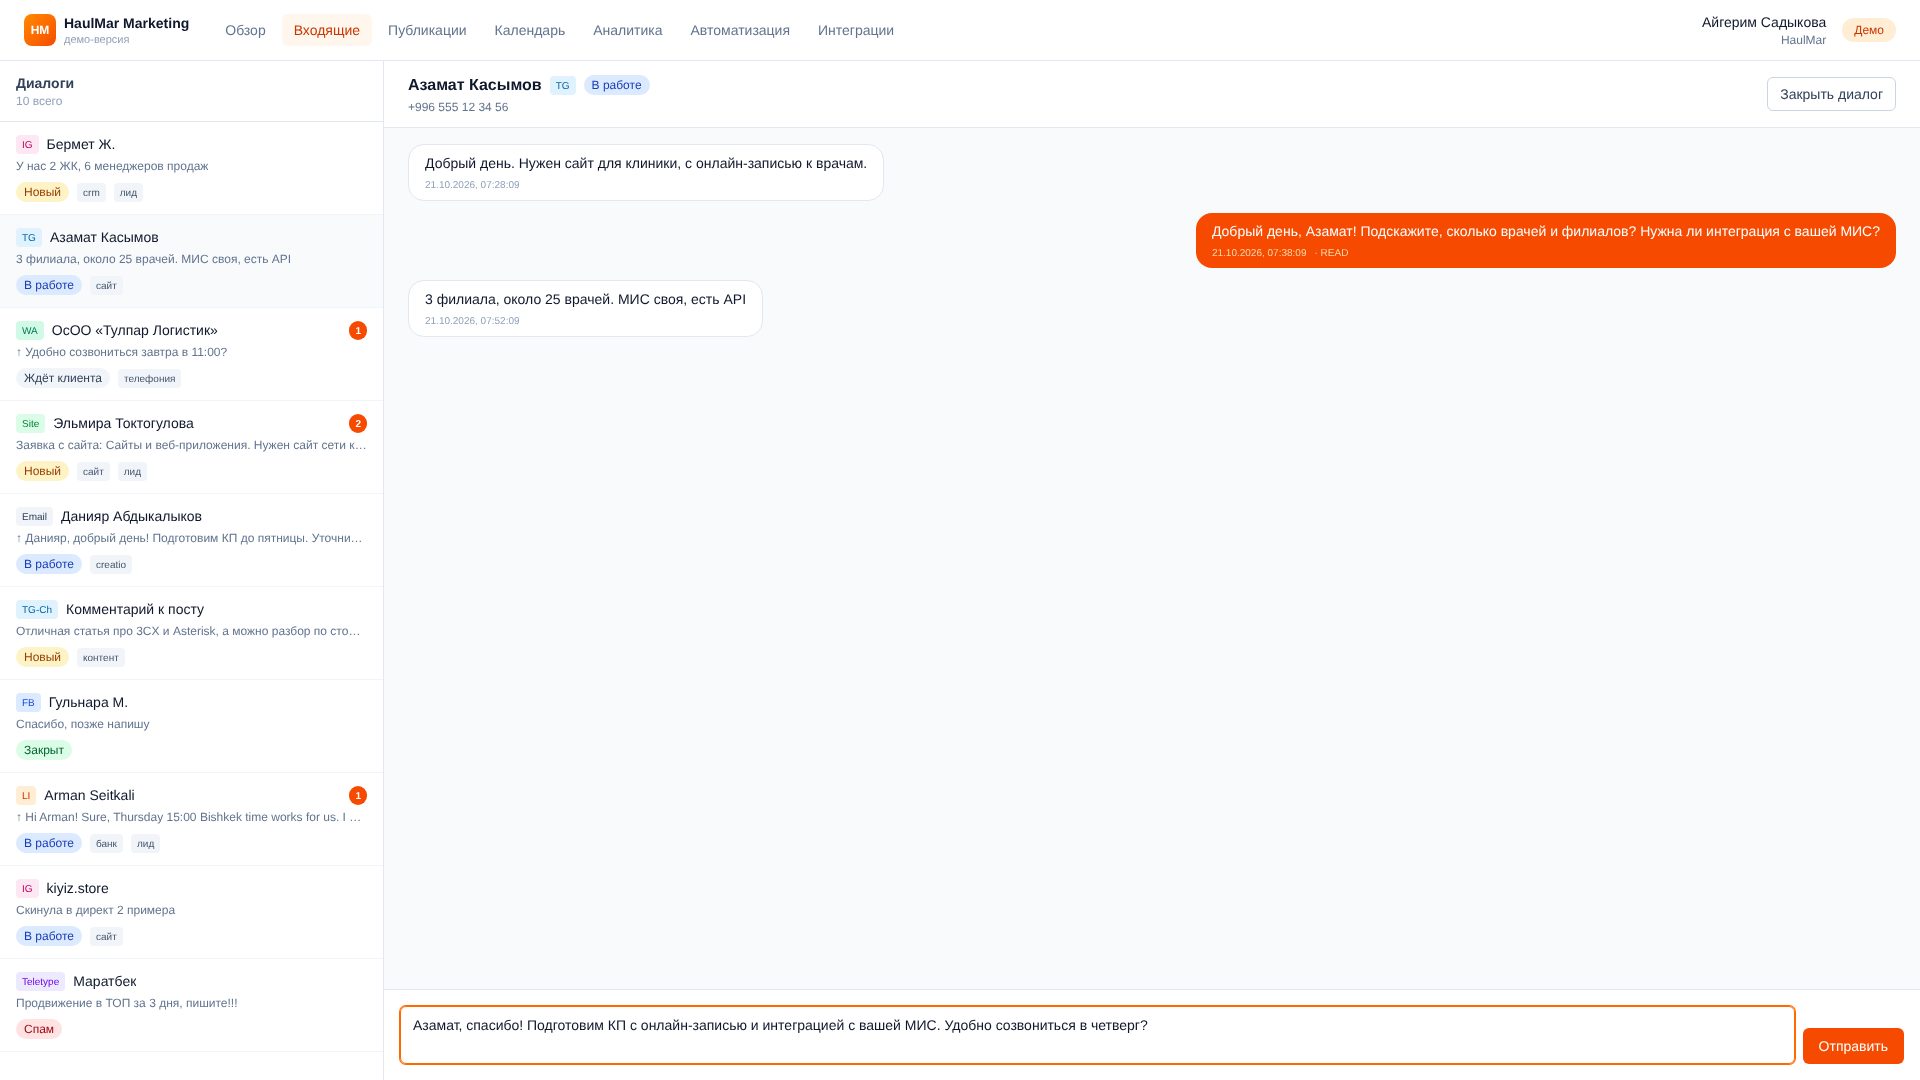
Task: Click the банк tag on Arman Seitkali
Action: [x=107, y=844]
